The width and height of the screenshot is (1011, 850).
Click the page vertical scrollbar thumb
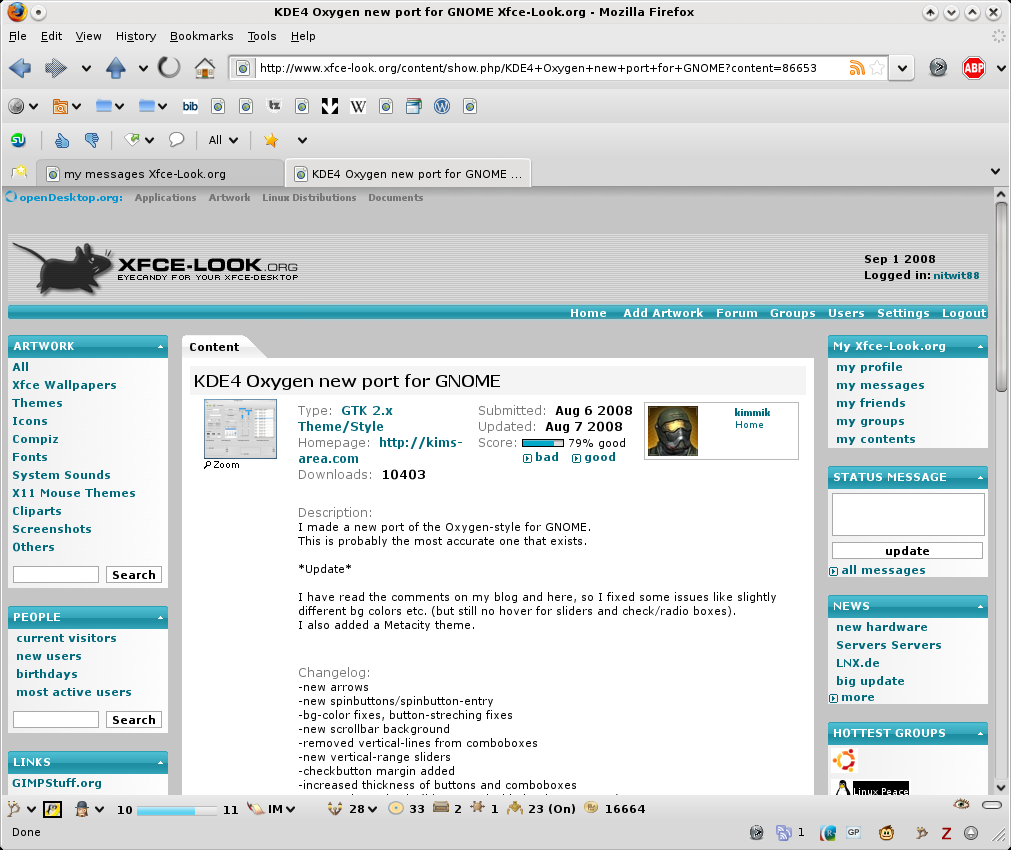coord(1001,297)
